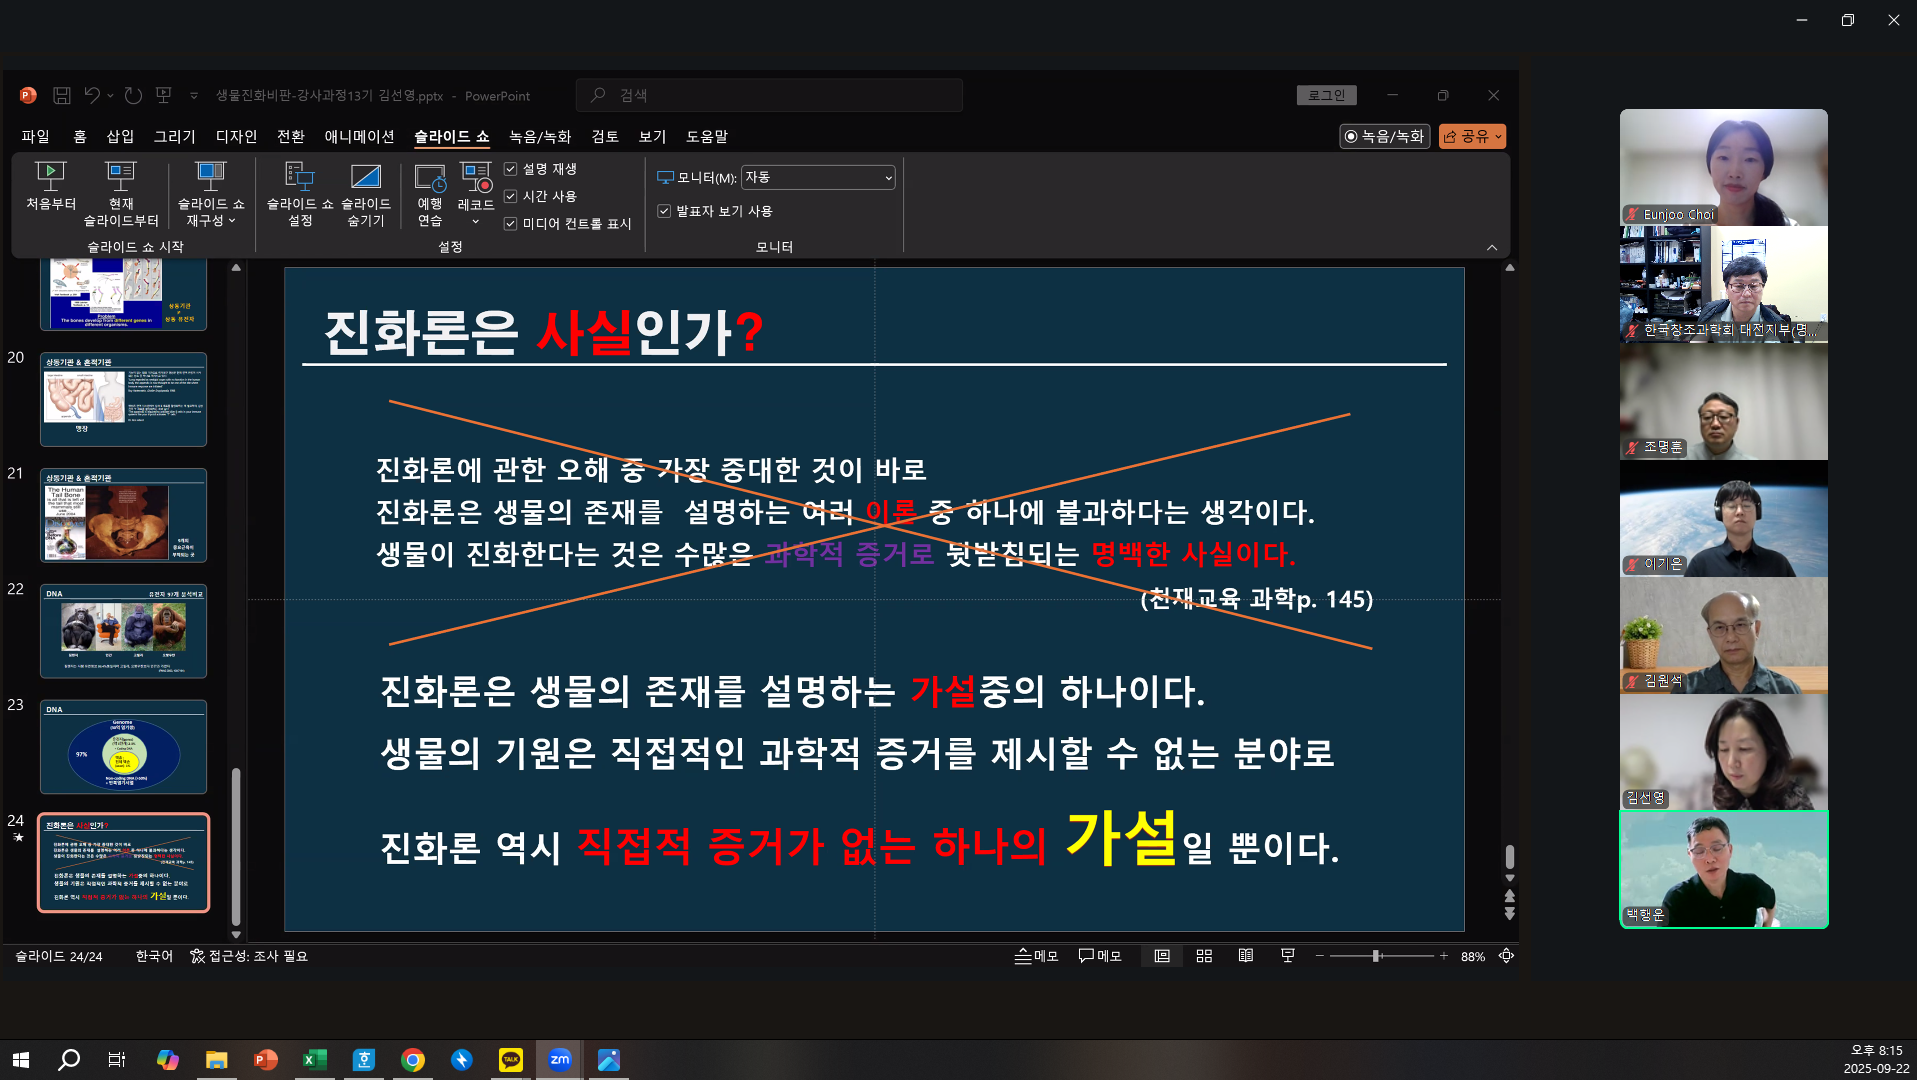Open the comments (메모) pane button
The width and height of the screenshot is (1917, 1080).
[1100, 956]
